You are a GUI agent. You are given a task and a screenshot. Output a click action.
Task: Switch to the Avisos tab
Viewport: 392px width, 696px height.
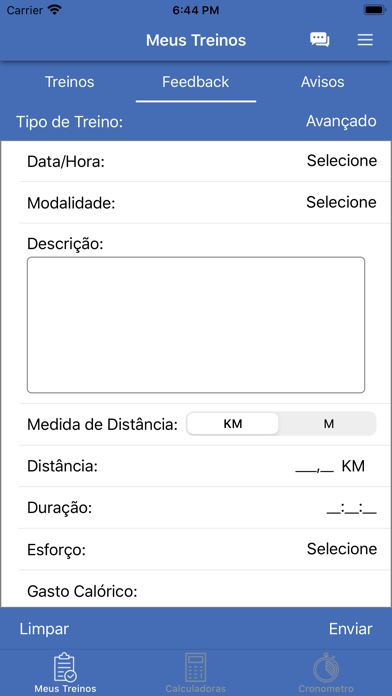point(323,82)
